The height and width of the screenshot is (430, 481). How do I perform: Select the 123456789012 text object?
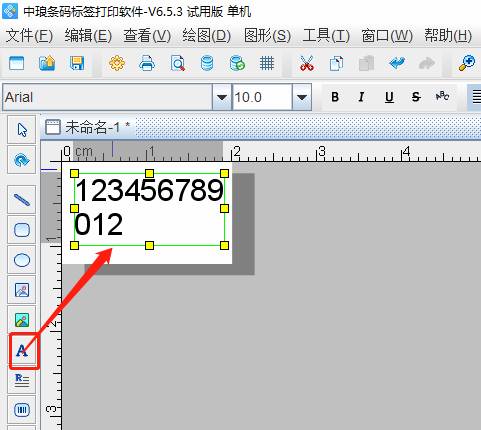[x=149, y=209]
